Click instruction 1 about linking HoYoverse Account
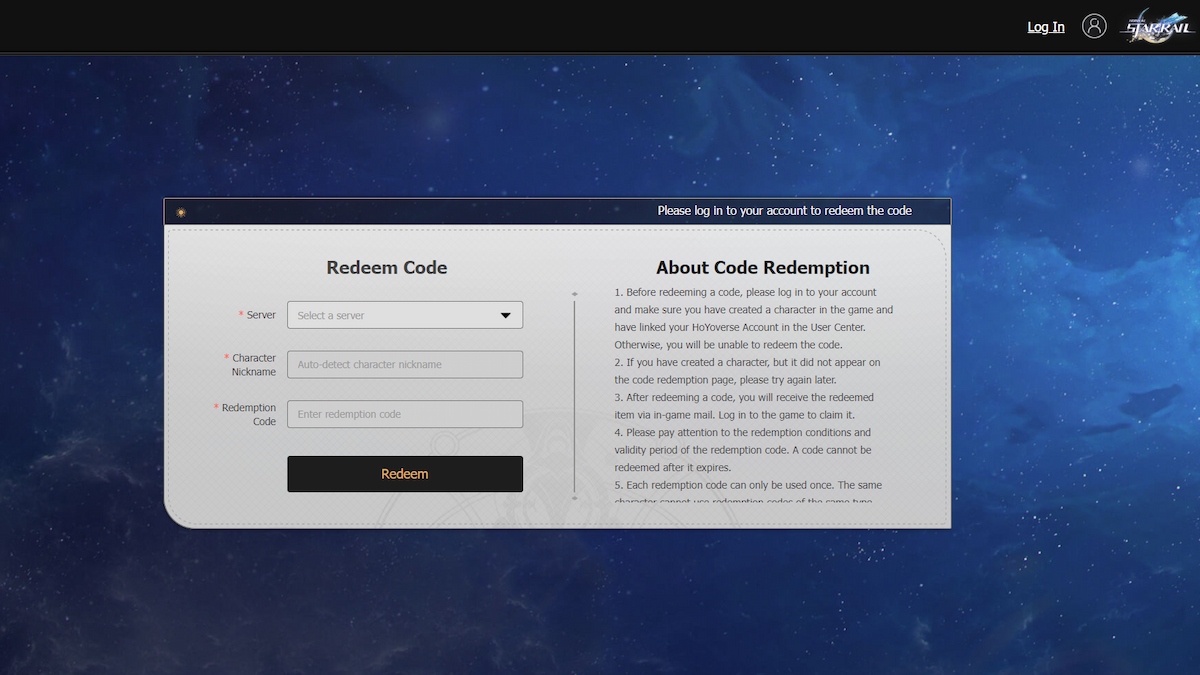 [x=753, y=318]
